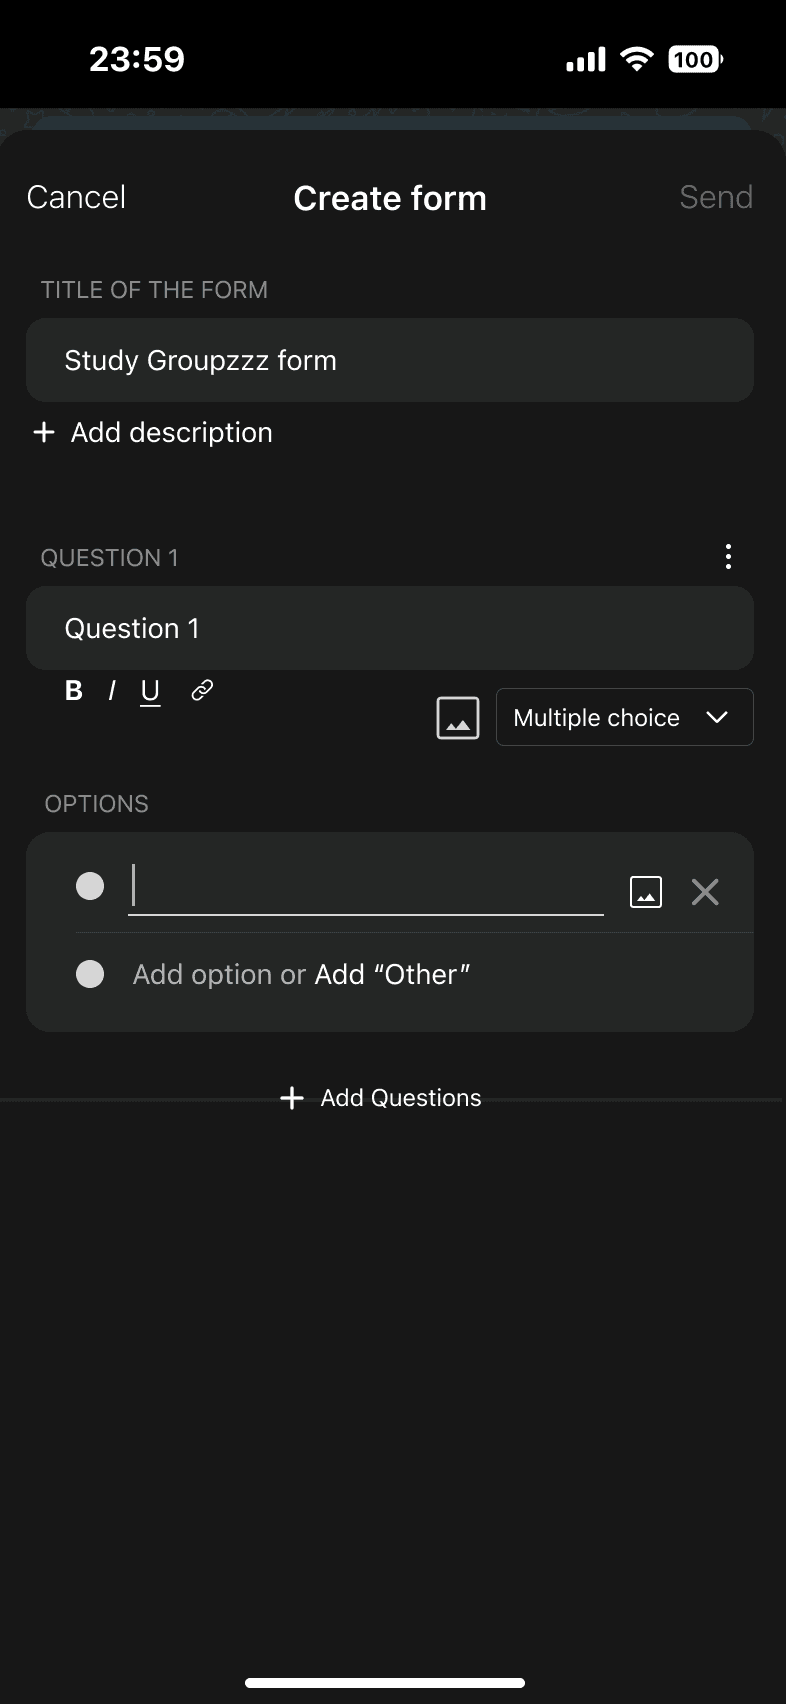Type in the empty option input
Screen dimensions: 786x1704
[366, 887]
